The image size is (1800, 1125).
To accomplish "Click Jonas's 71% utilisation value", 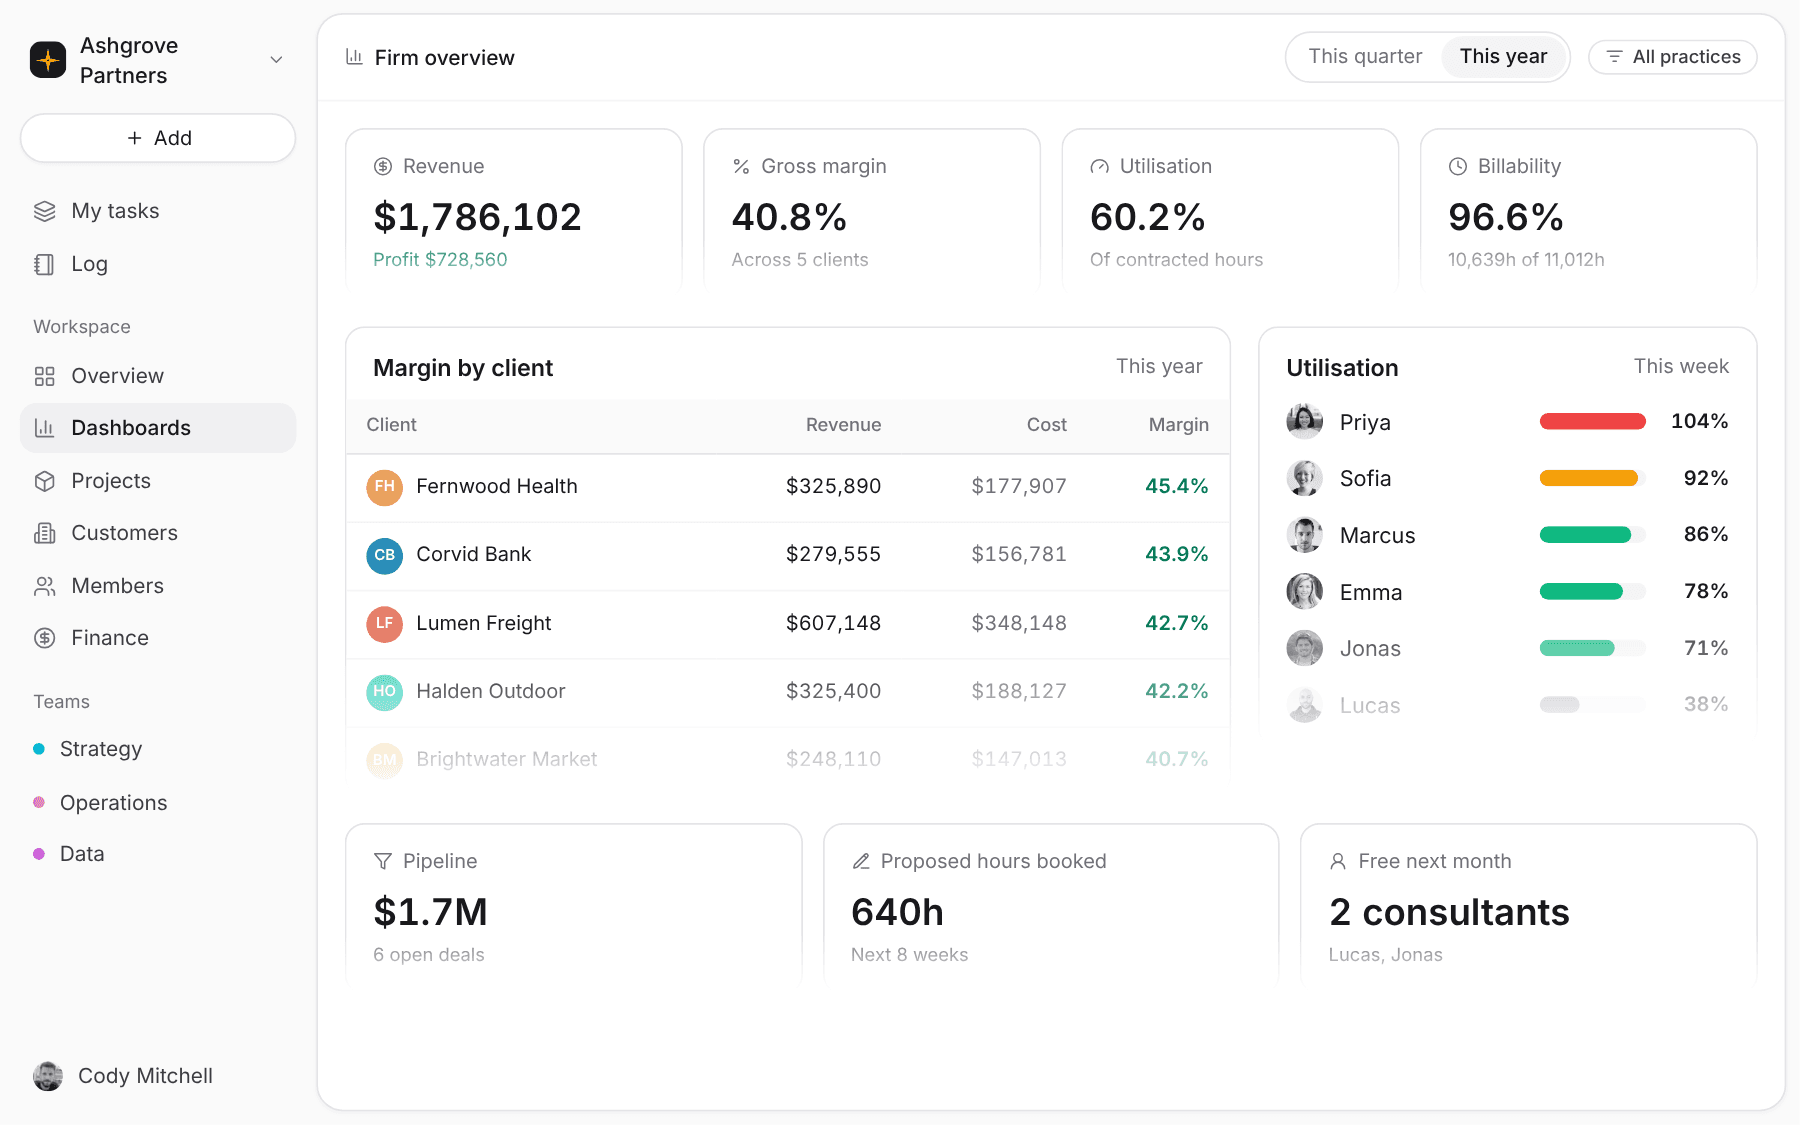I will point(1706,649).
